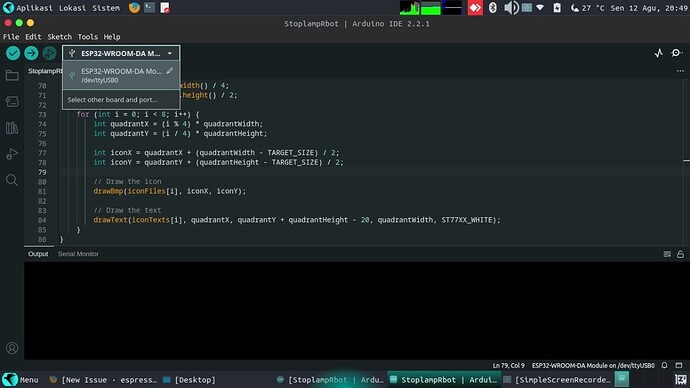This screenshot has height=388, width=690.
Task: Switch to the Output tab
Action: pyautogui.click(x=38, y=254)
